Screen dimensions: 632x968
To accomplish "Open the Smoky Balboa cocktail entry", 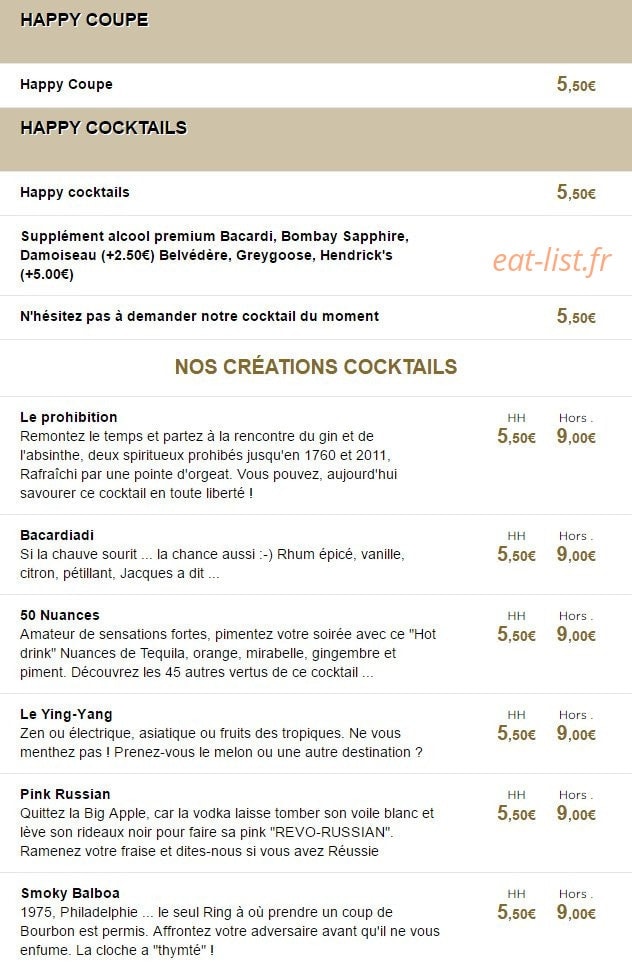I will (x=70, y=893).
